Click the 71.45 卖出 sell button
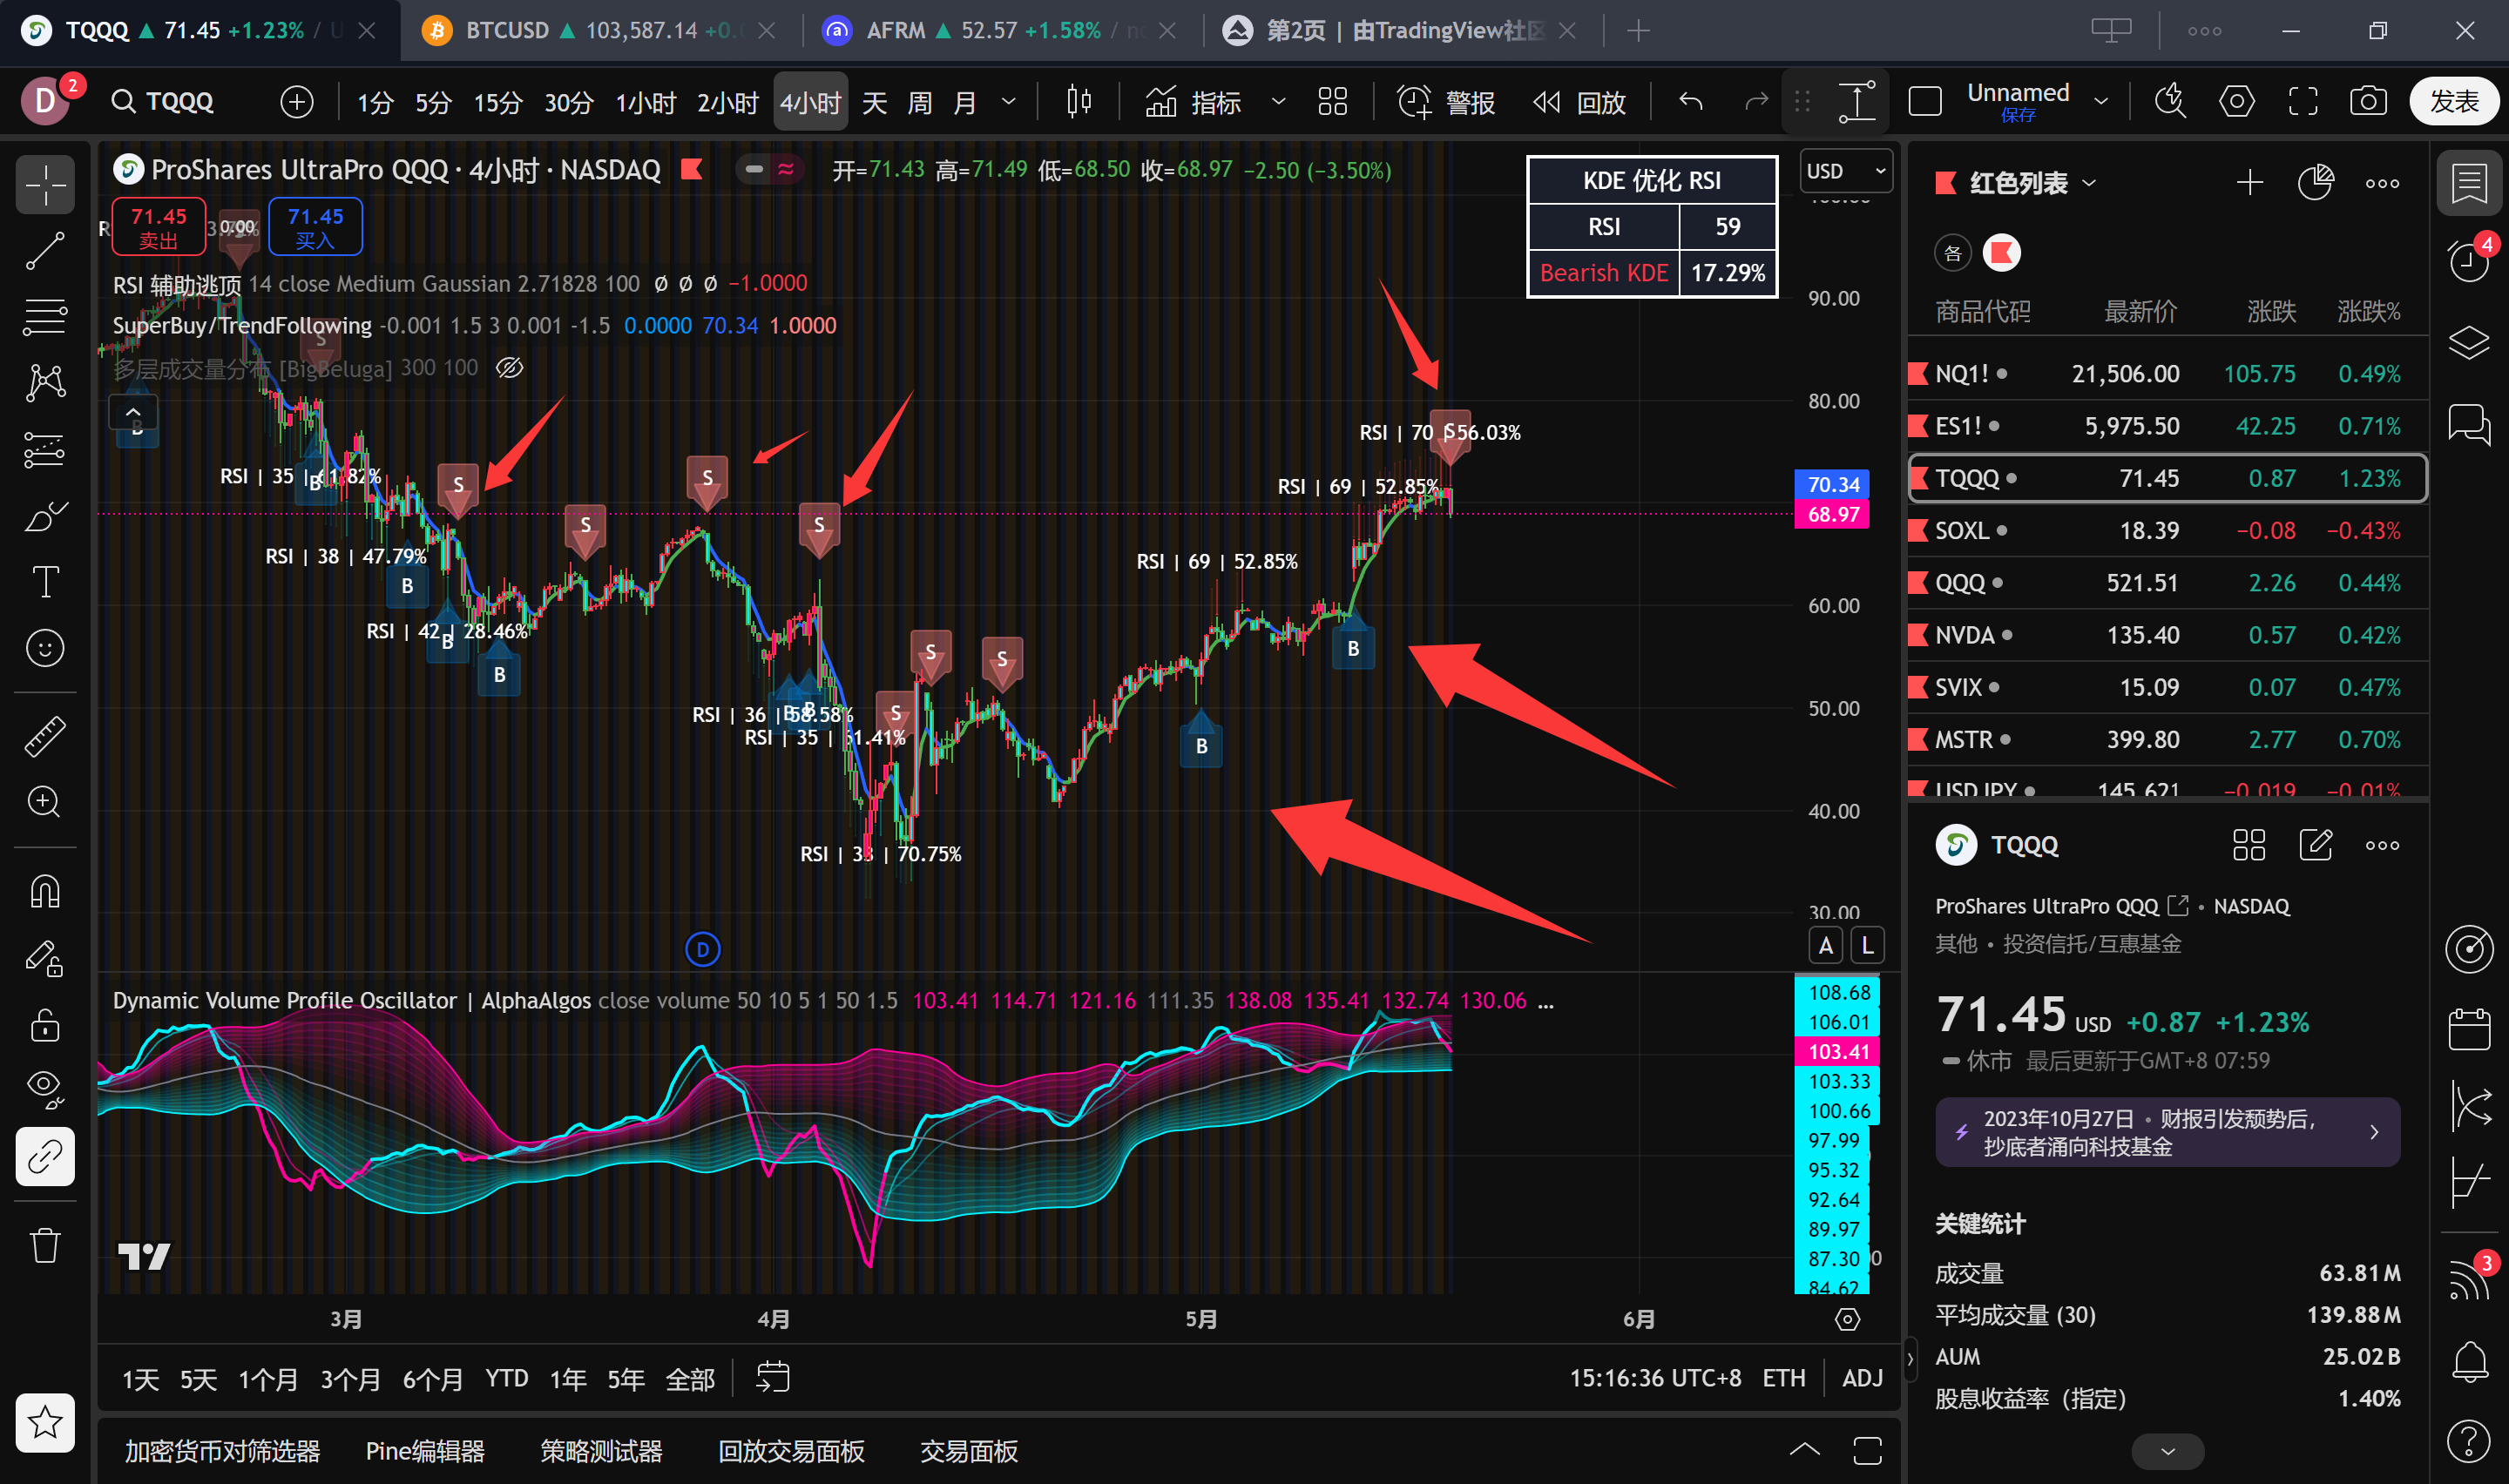This screenshot has height=1484, width=2509. point(158,227)
